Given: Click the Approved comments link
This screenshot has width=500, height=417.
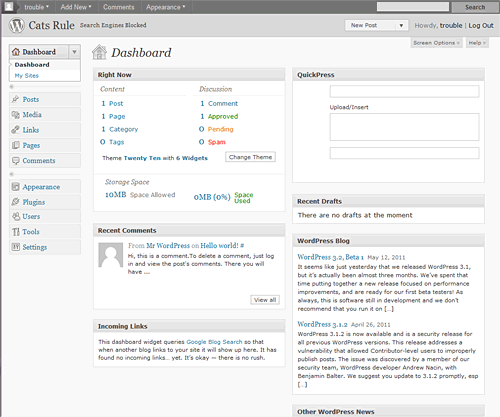Looking at the screenshot, I should click(223, 116).
